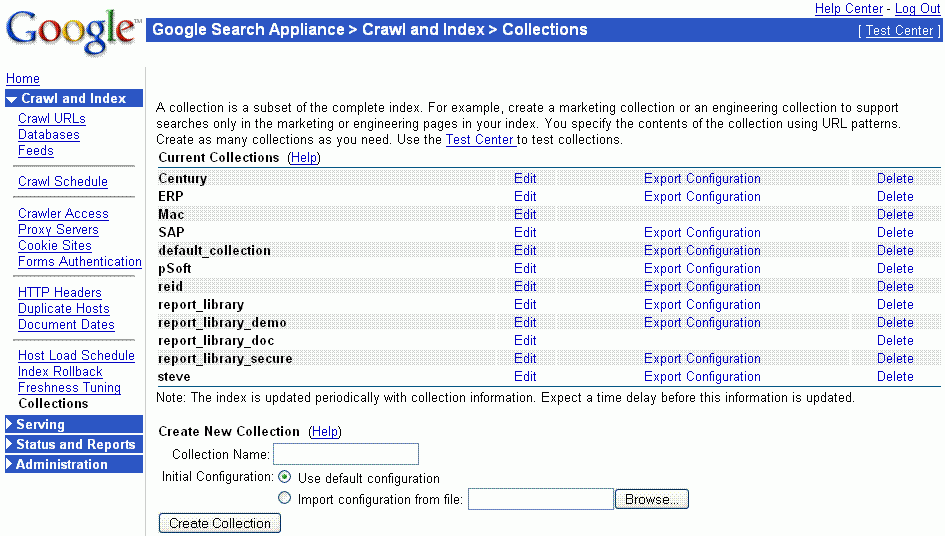Image resolution: width=945 pixels, height=536 pixels.
Task: Export Configuration for steve collection
Action: point(702,377)
